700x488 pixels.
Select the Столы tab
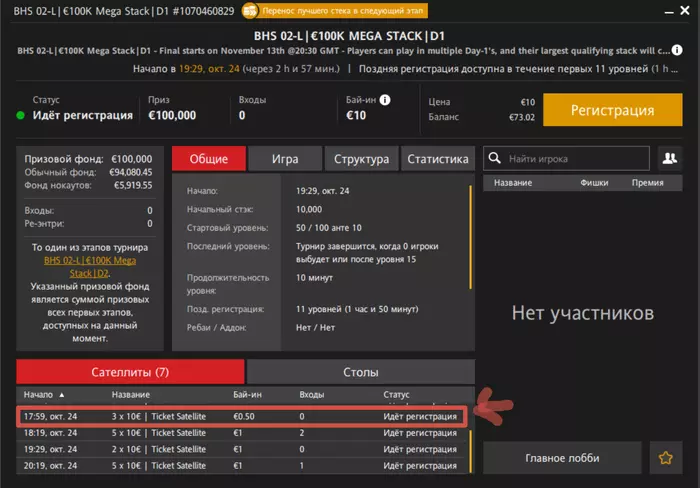point(361,372)
